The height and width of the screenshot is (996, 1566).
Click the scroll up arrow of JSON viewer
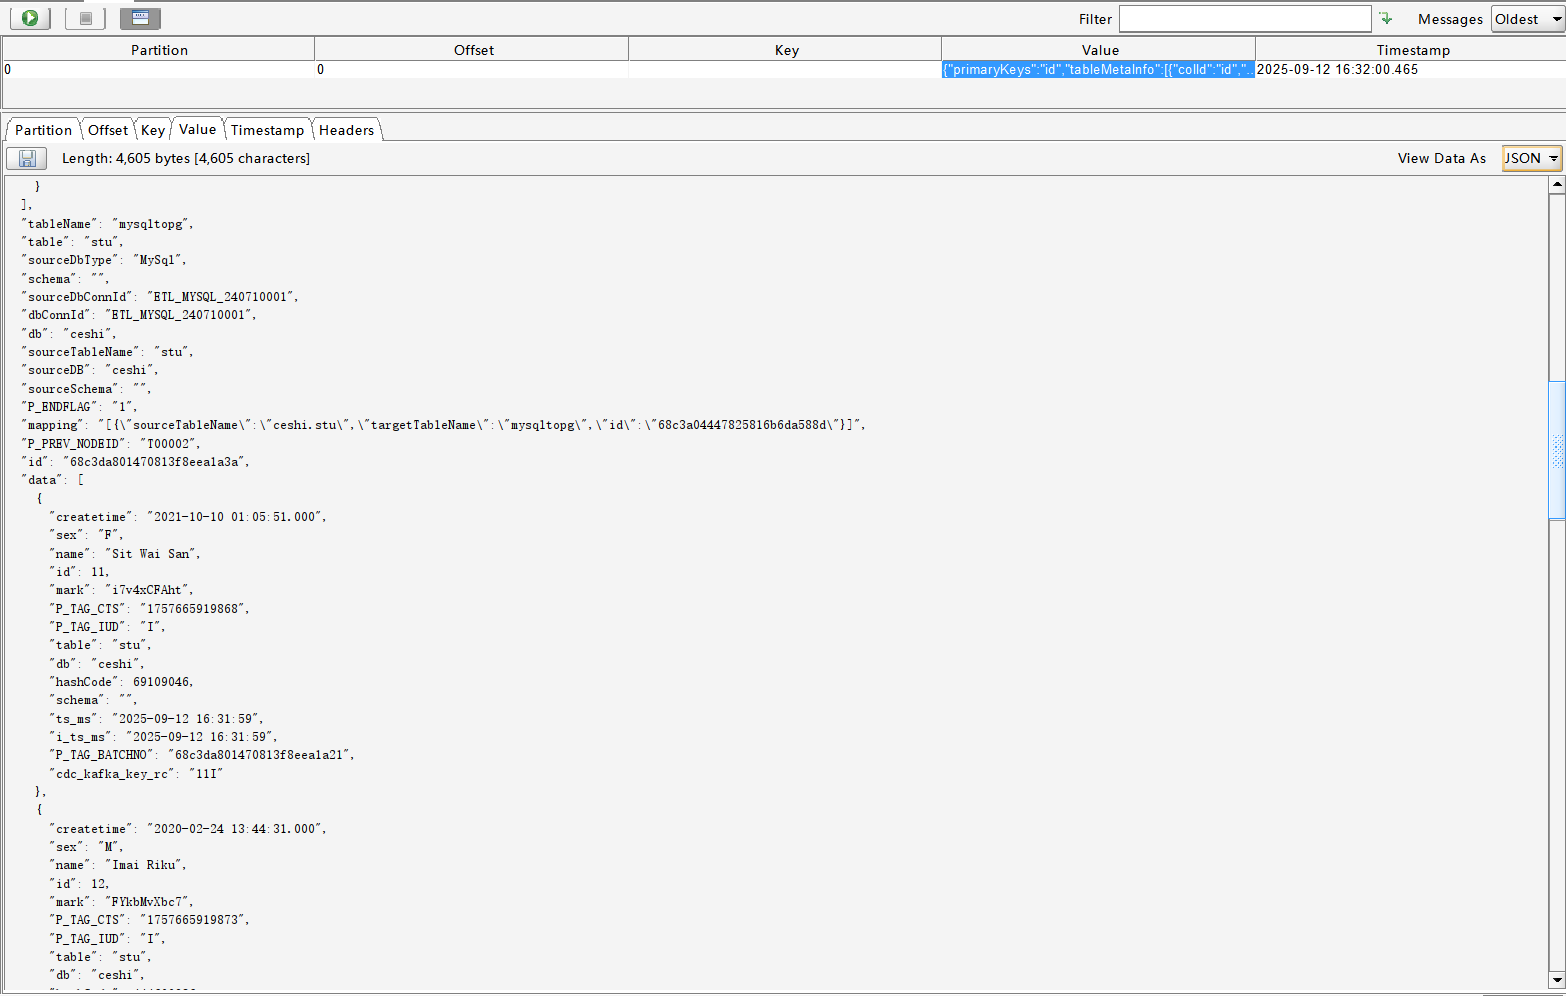tap(1557, 186)
